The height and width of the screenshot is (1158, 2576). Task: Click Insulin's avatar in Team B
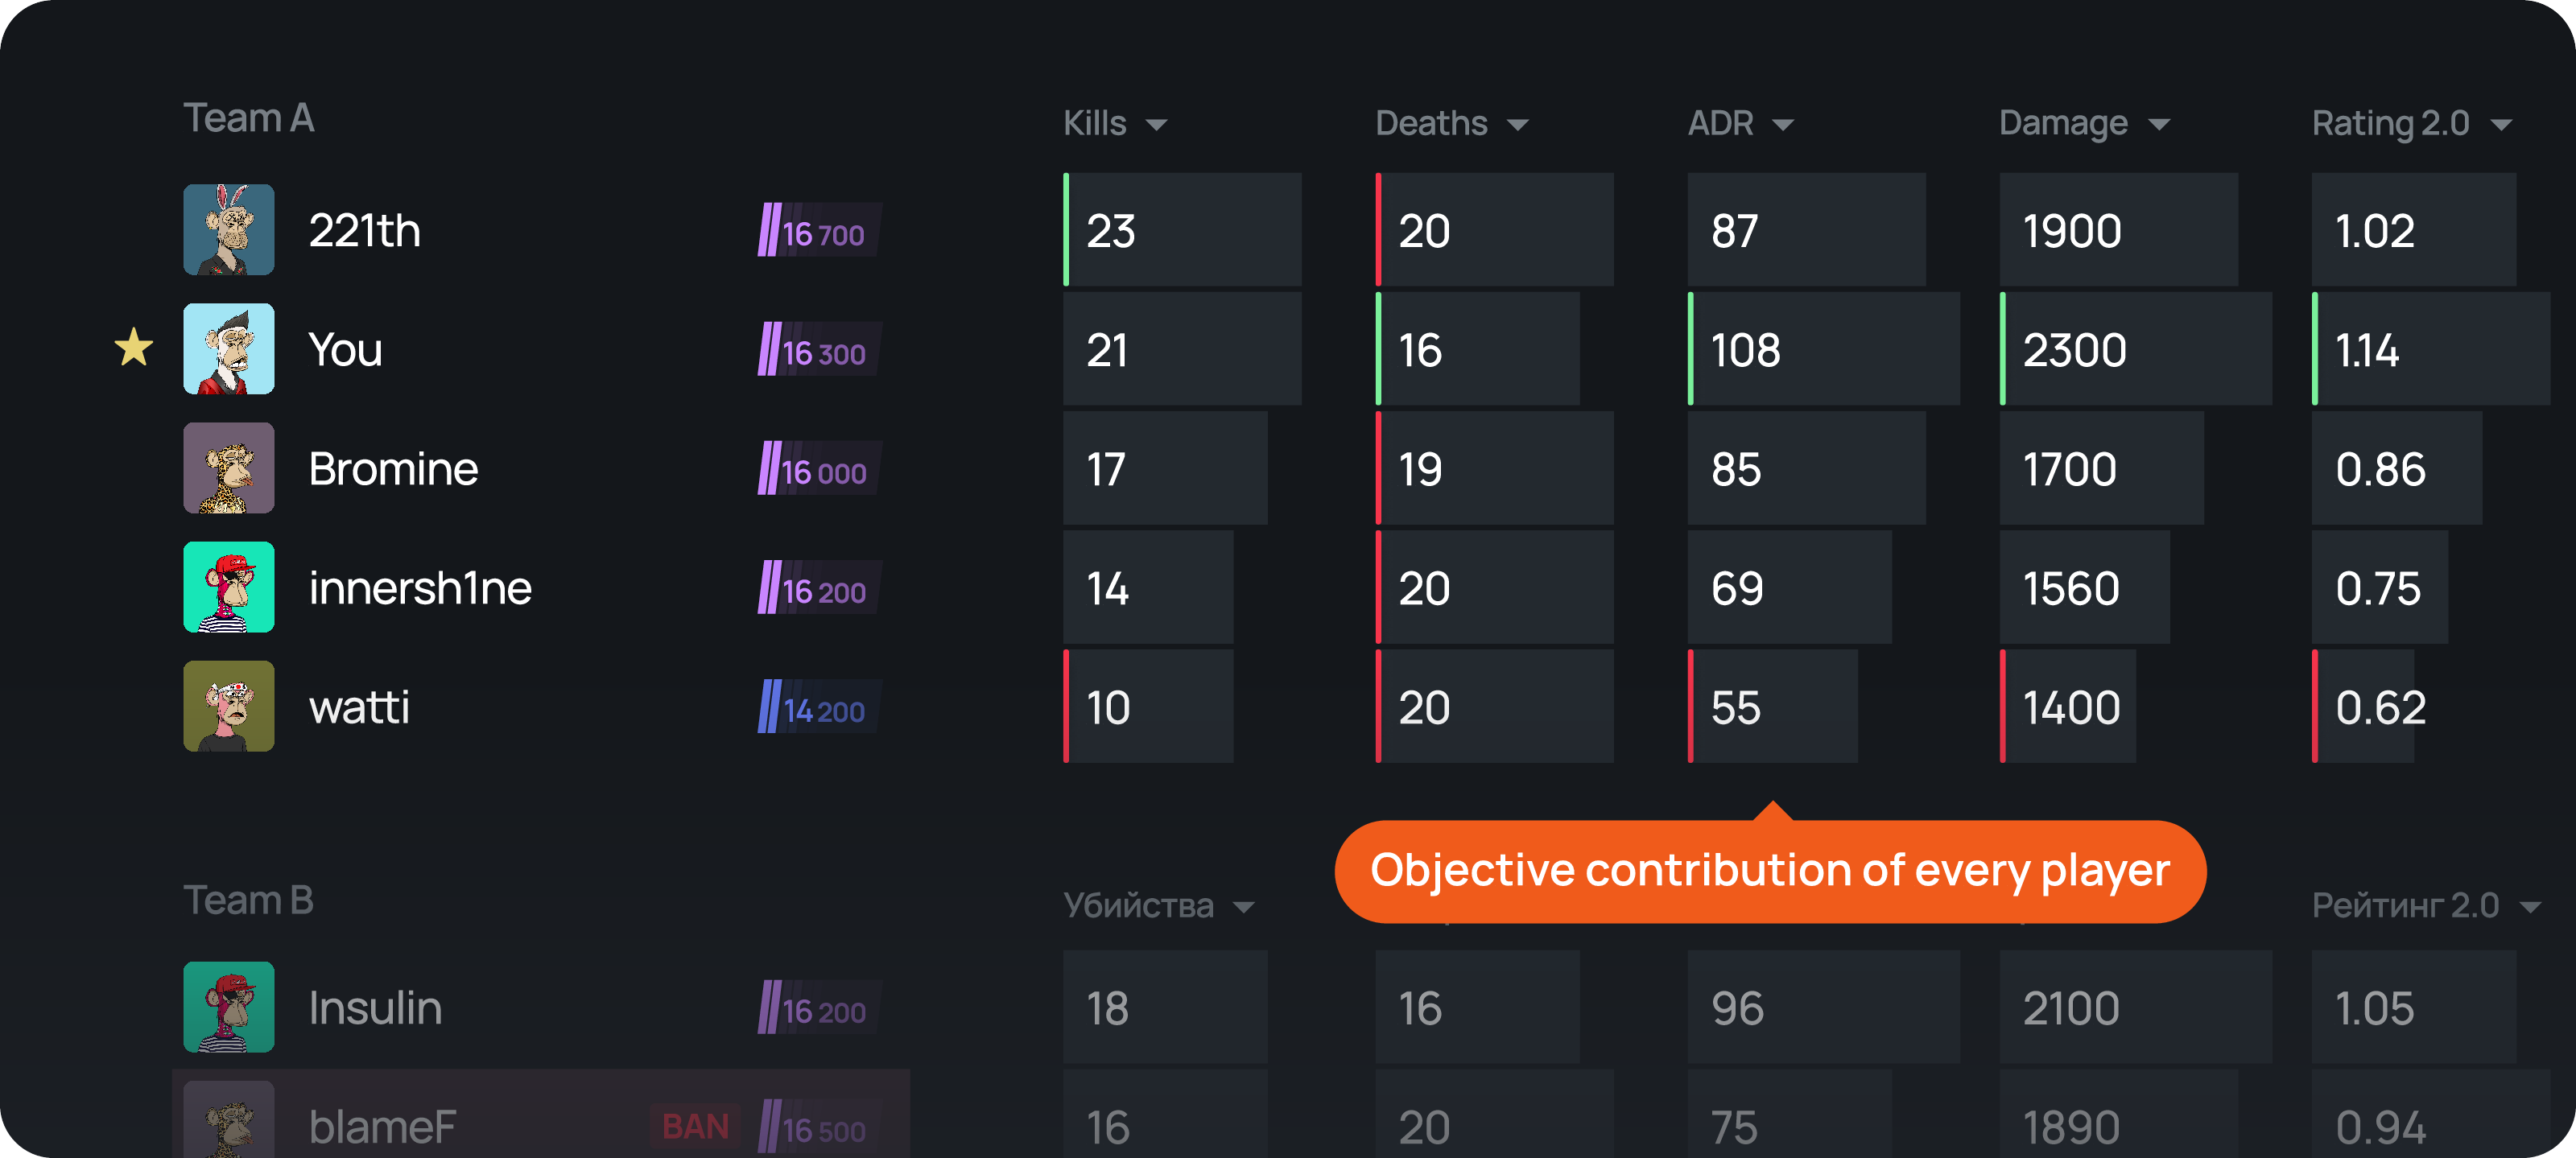coord(228,1006)
